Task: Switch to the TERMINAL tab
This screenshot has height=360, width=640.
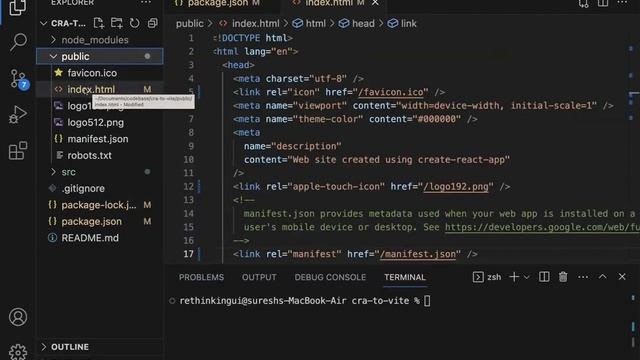Action: point(404,278)
